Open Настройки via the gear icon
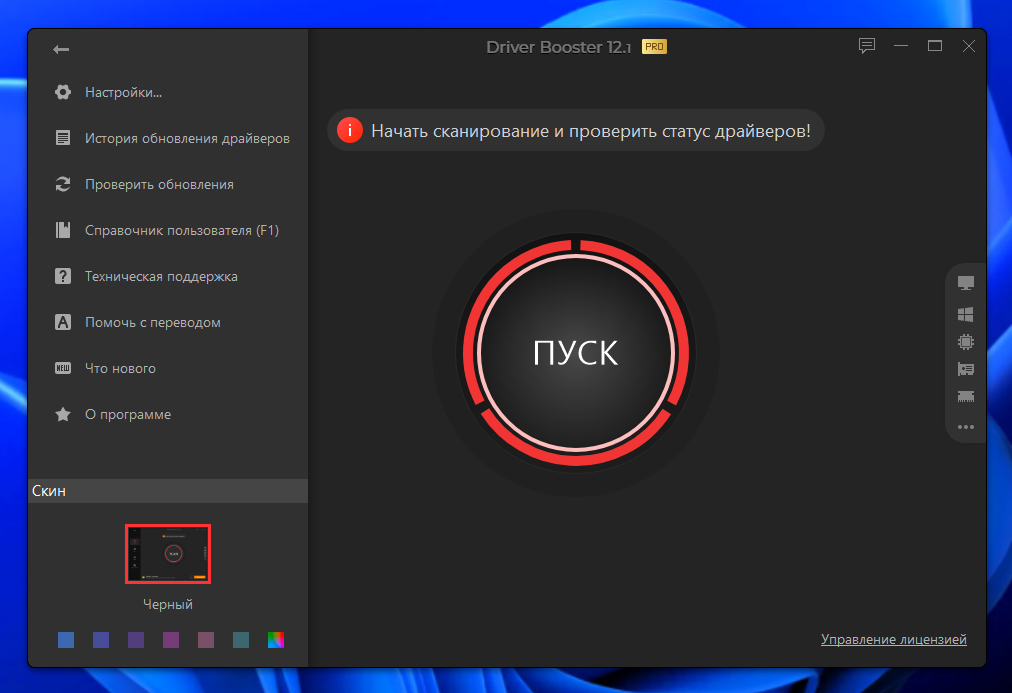 pyautogui.click(x=110, y=91)
